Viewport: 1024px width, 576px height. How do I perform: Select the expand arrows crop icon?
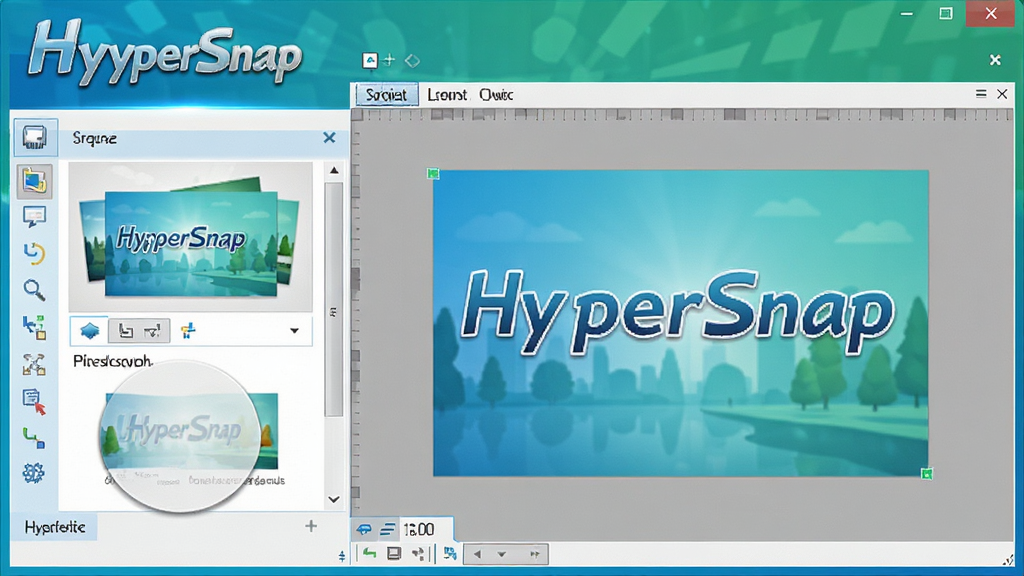pos(34,364)
